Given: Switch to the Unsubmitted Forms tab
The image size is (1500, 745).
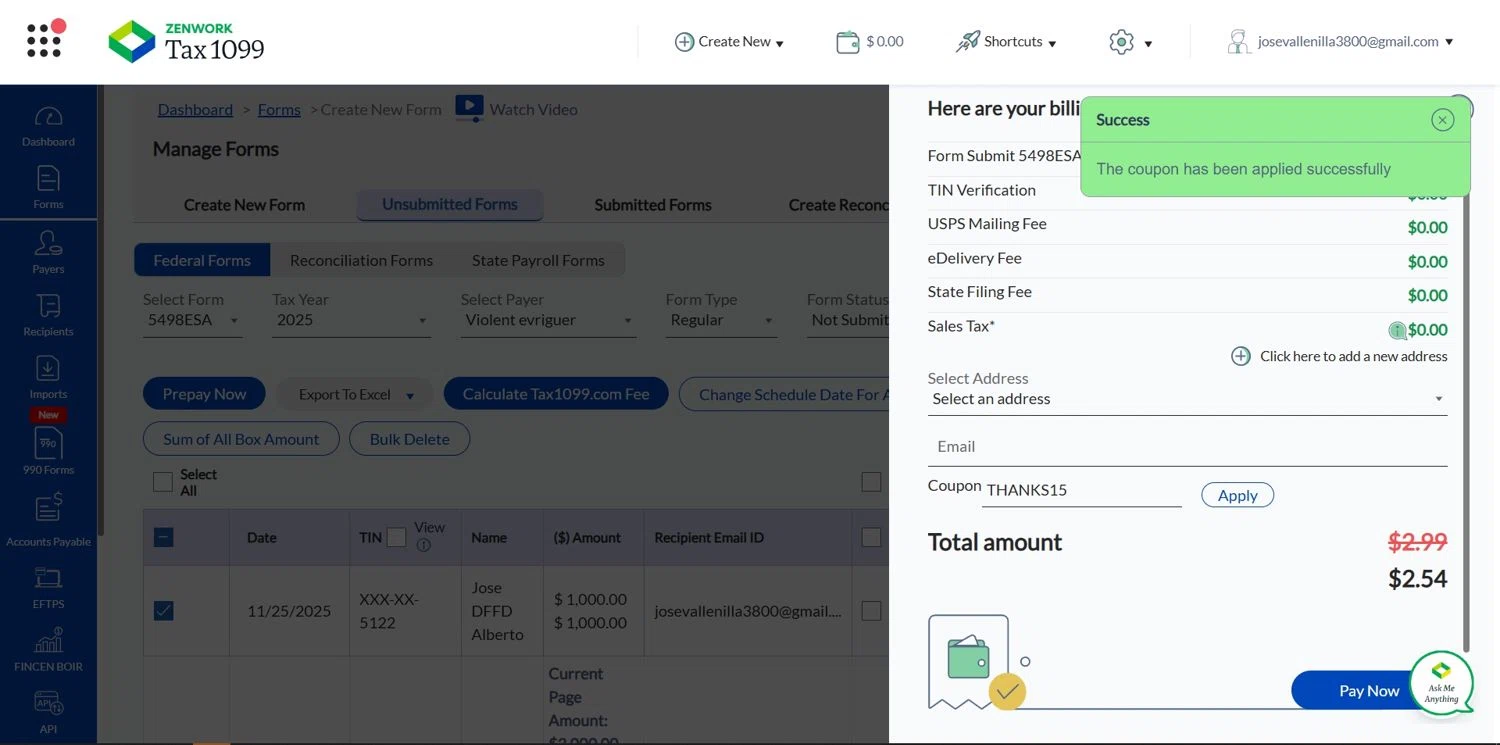Looking at the screenshot, I should point(450,205).
